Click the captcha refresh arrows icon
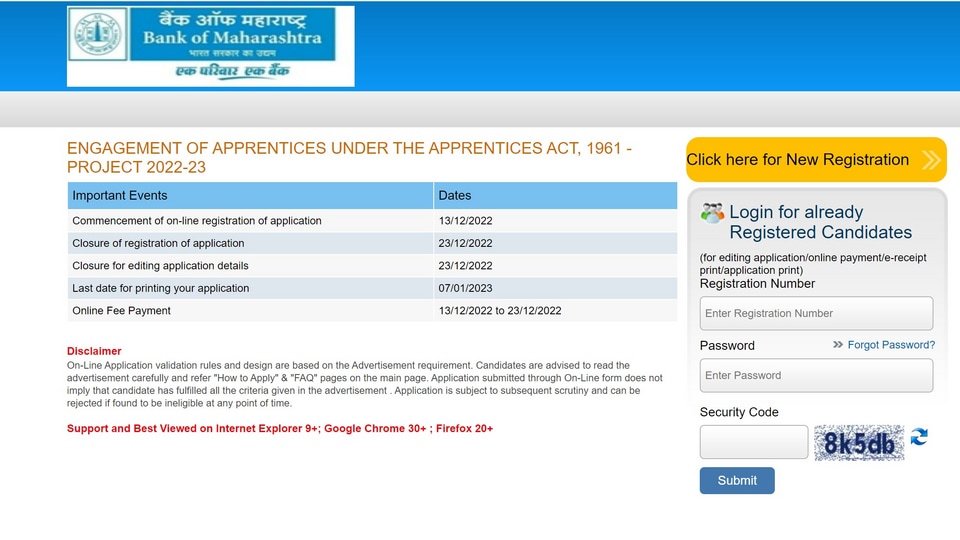 point(919,437)
